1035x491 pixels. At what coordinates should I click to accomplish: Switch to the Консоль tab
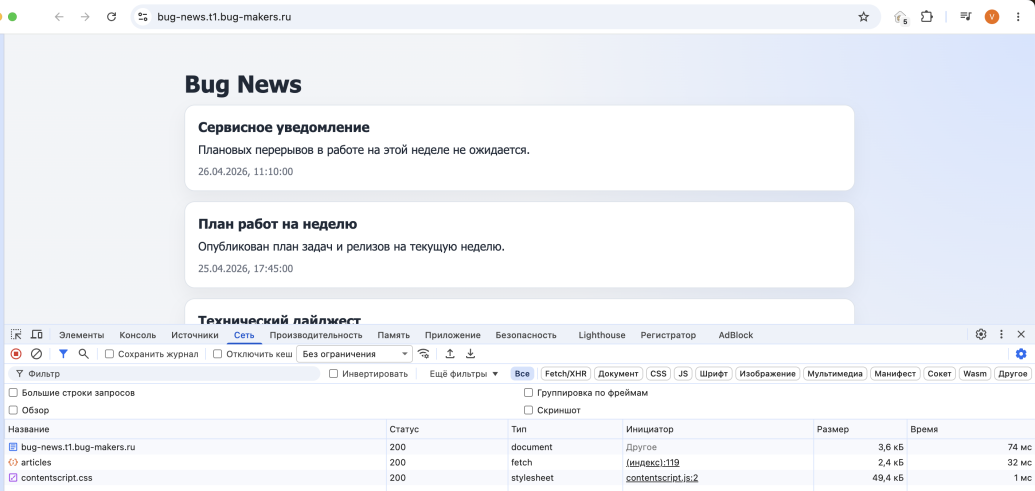point(137,335)
